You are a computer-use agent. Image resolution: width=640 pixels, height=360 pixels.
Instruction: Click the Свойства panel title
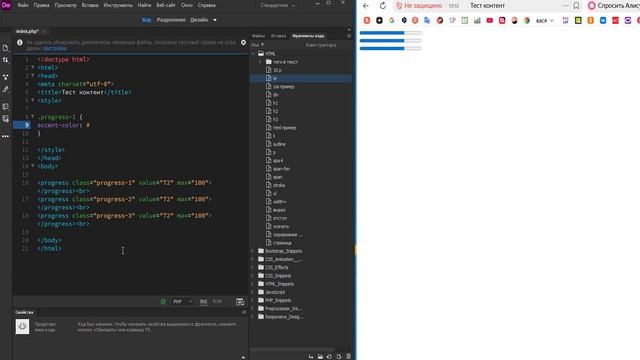pyautogui.click(x=24, y=312)
